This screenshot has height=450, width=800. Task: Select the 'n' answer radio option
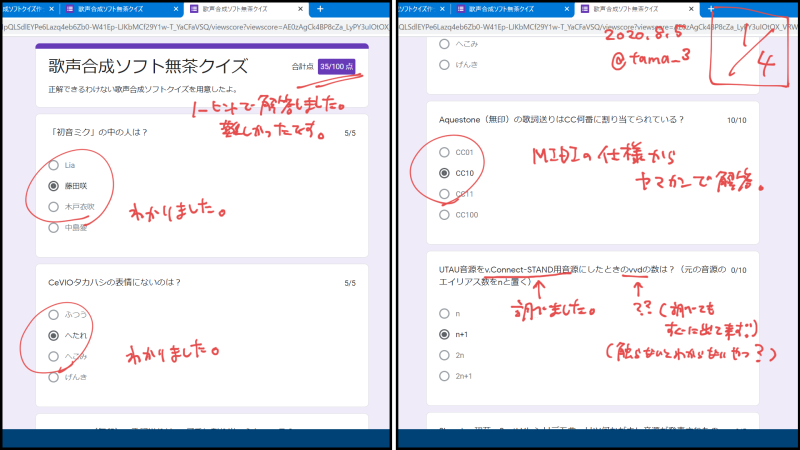444,313
